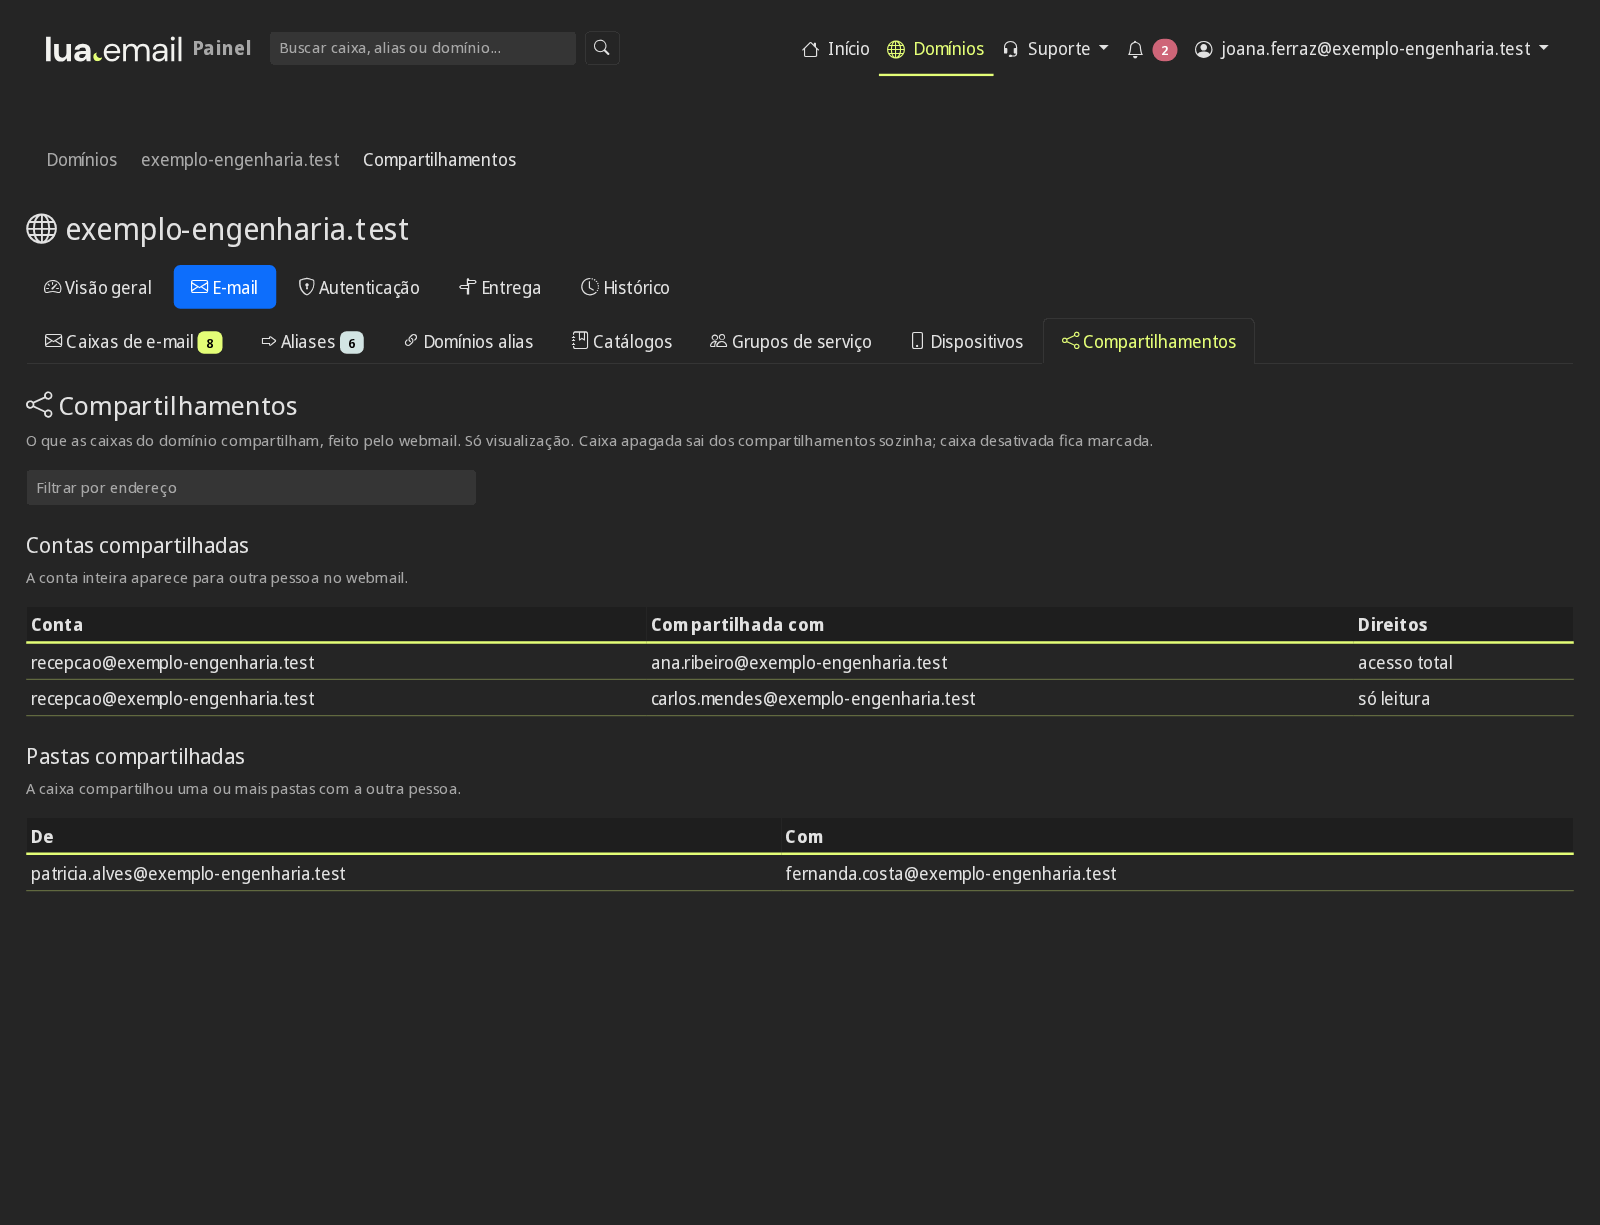Click the search magnifier button
Image resolution: width=1600 pixels, height=1225 pixels.
tap(602, 48)
